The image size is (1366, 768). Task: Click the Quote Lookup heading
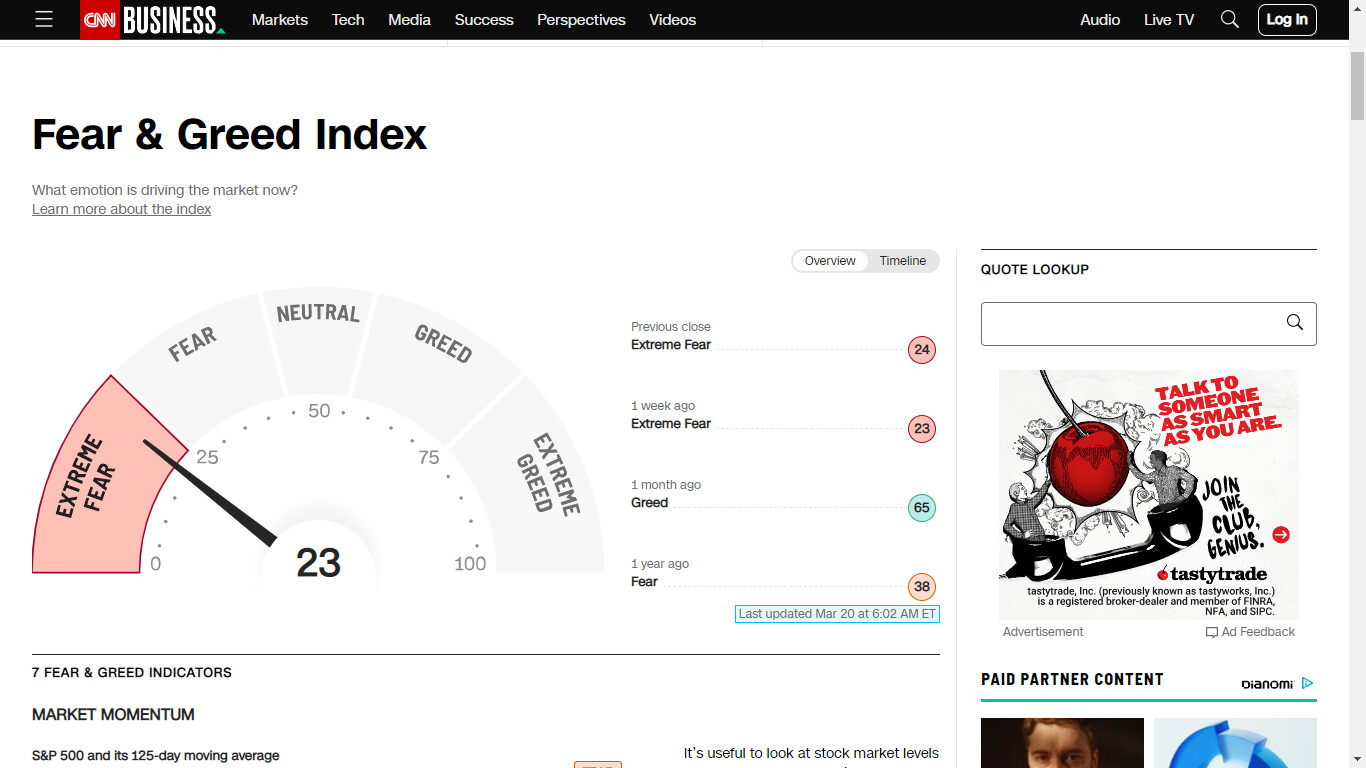pyautogui.click(x=1035, y=270)
